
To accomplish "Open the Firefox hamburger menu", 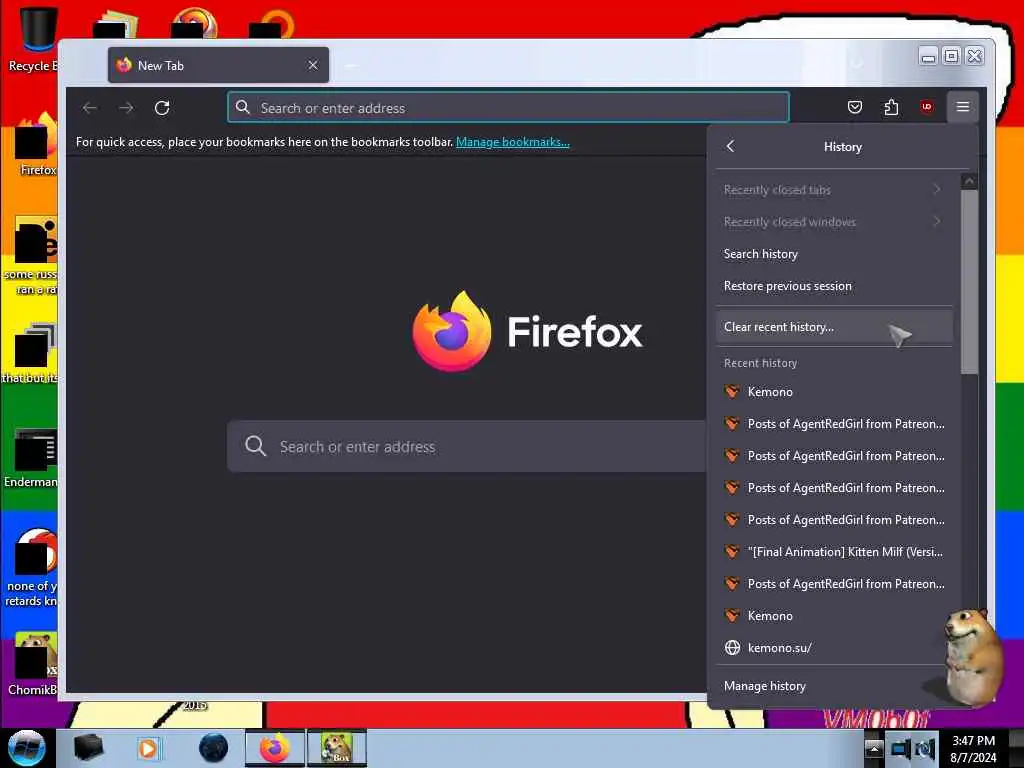I will click(962, 107).
